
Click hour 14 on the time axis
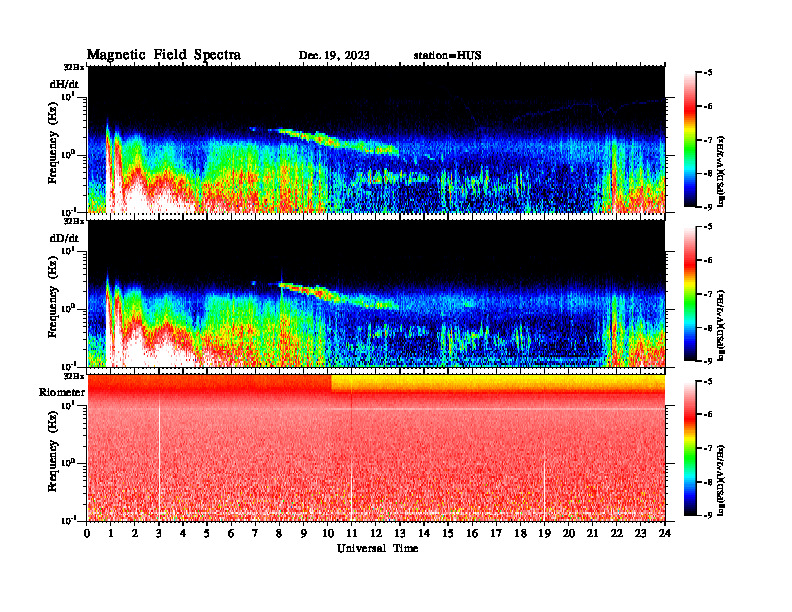pos(424,533)
